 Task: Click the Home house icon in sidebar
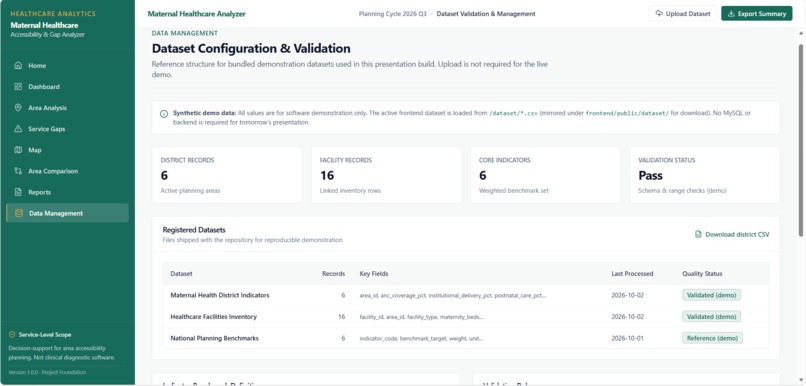[19, 66]
